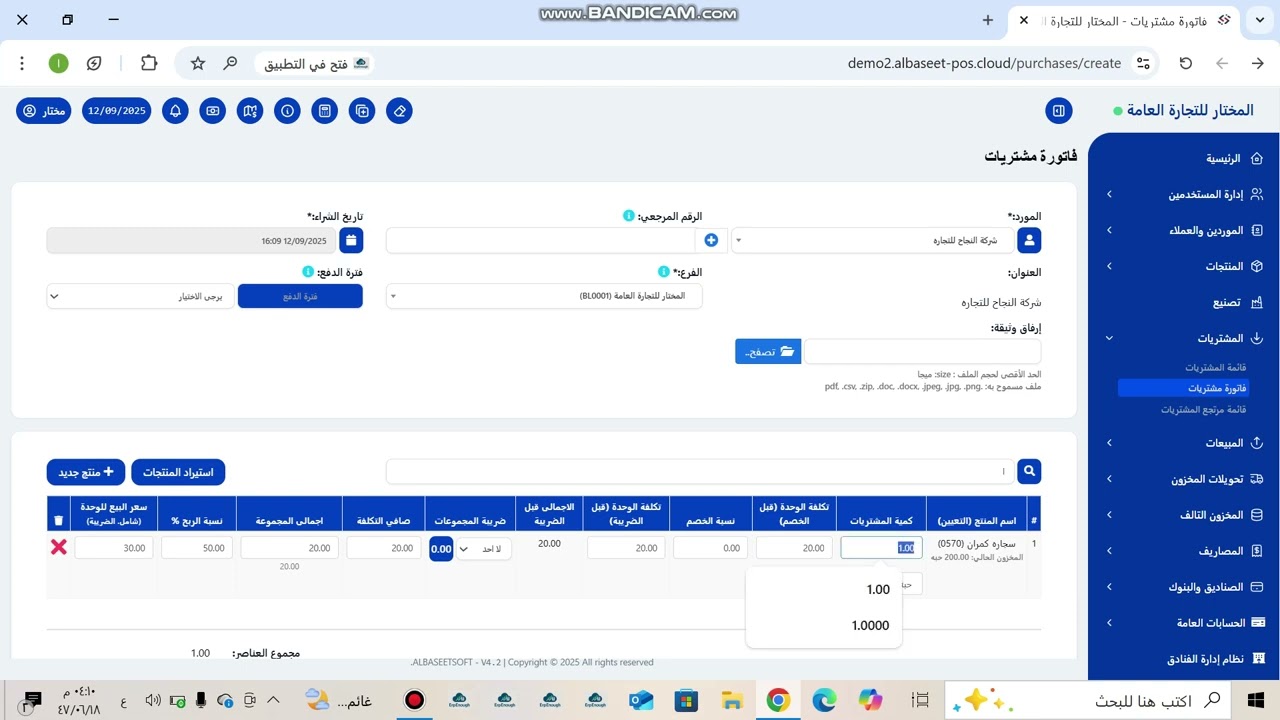
Task: Open the لا احد group tax dropdown
Action: [483, 548]
